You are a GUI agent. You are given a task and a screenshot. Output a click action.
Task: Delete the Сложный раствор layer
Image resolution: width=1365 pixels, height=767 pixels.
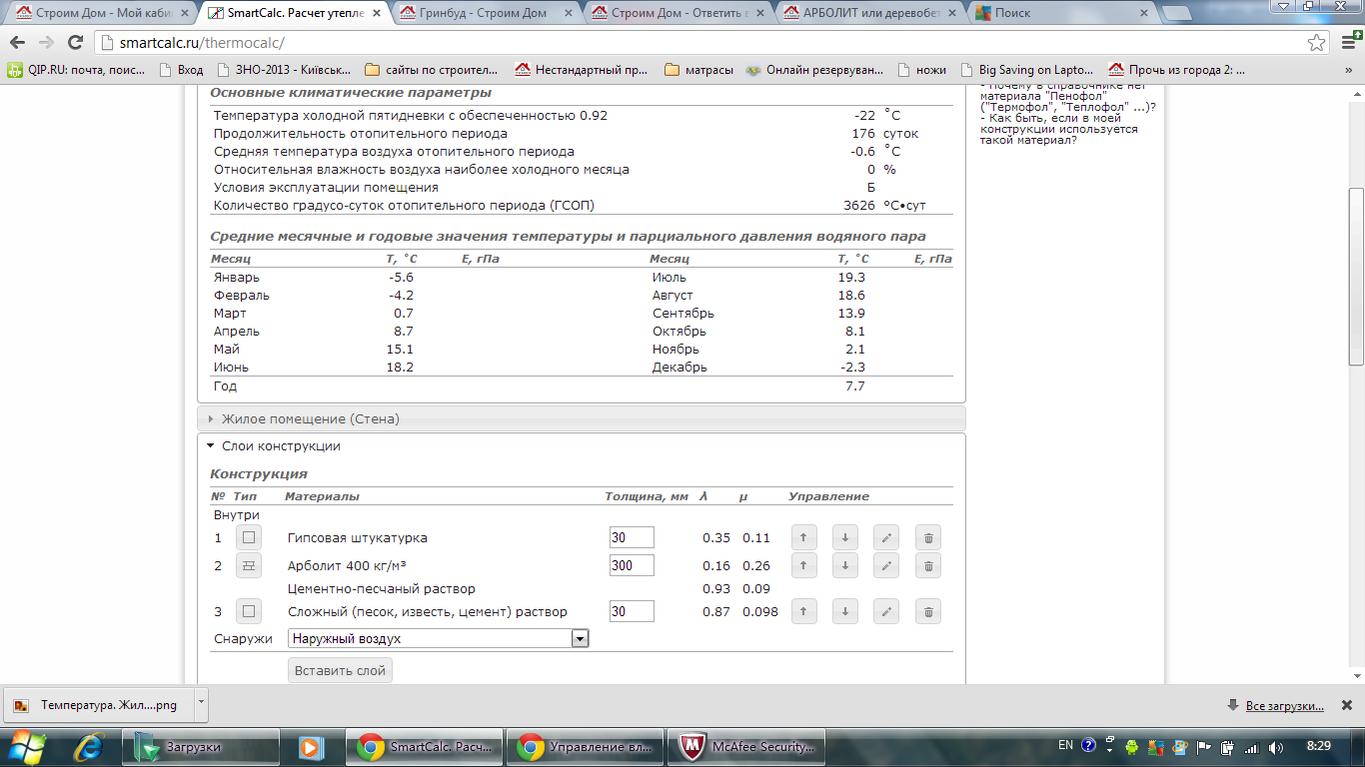tap(928, 611)
